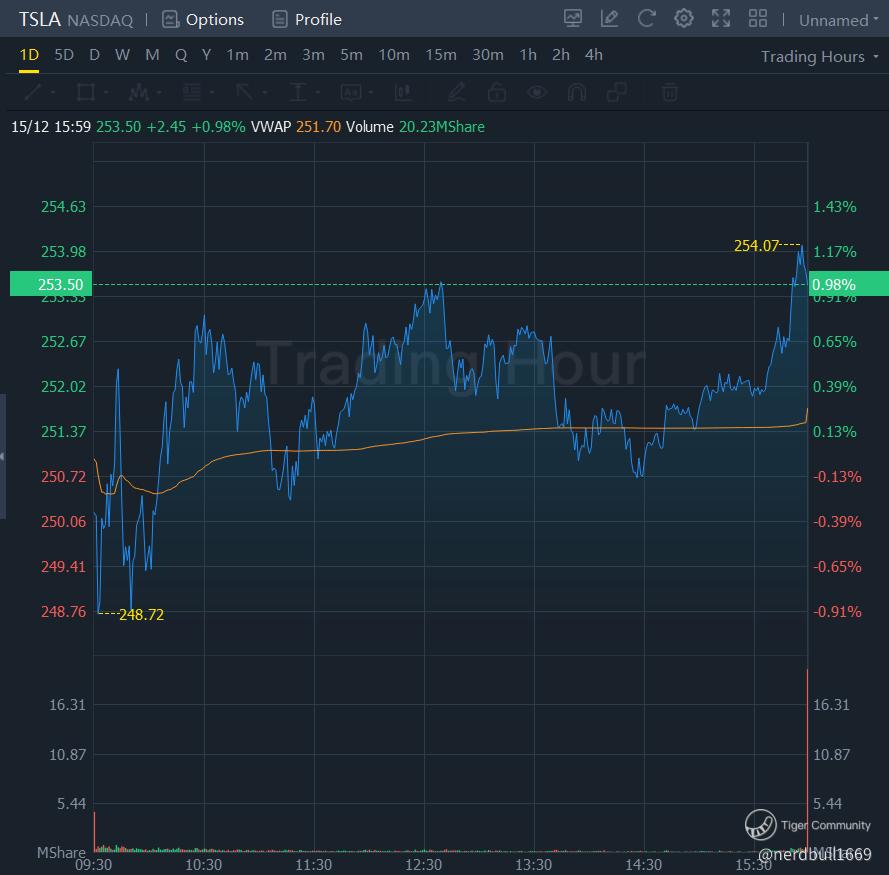Expand the line drawing tool options
The width and height of the screenshot is (889, 875).
pos(52,93)
